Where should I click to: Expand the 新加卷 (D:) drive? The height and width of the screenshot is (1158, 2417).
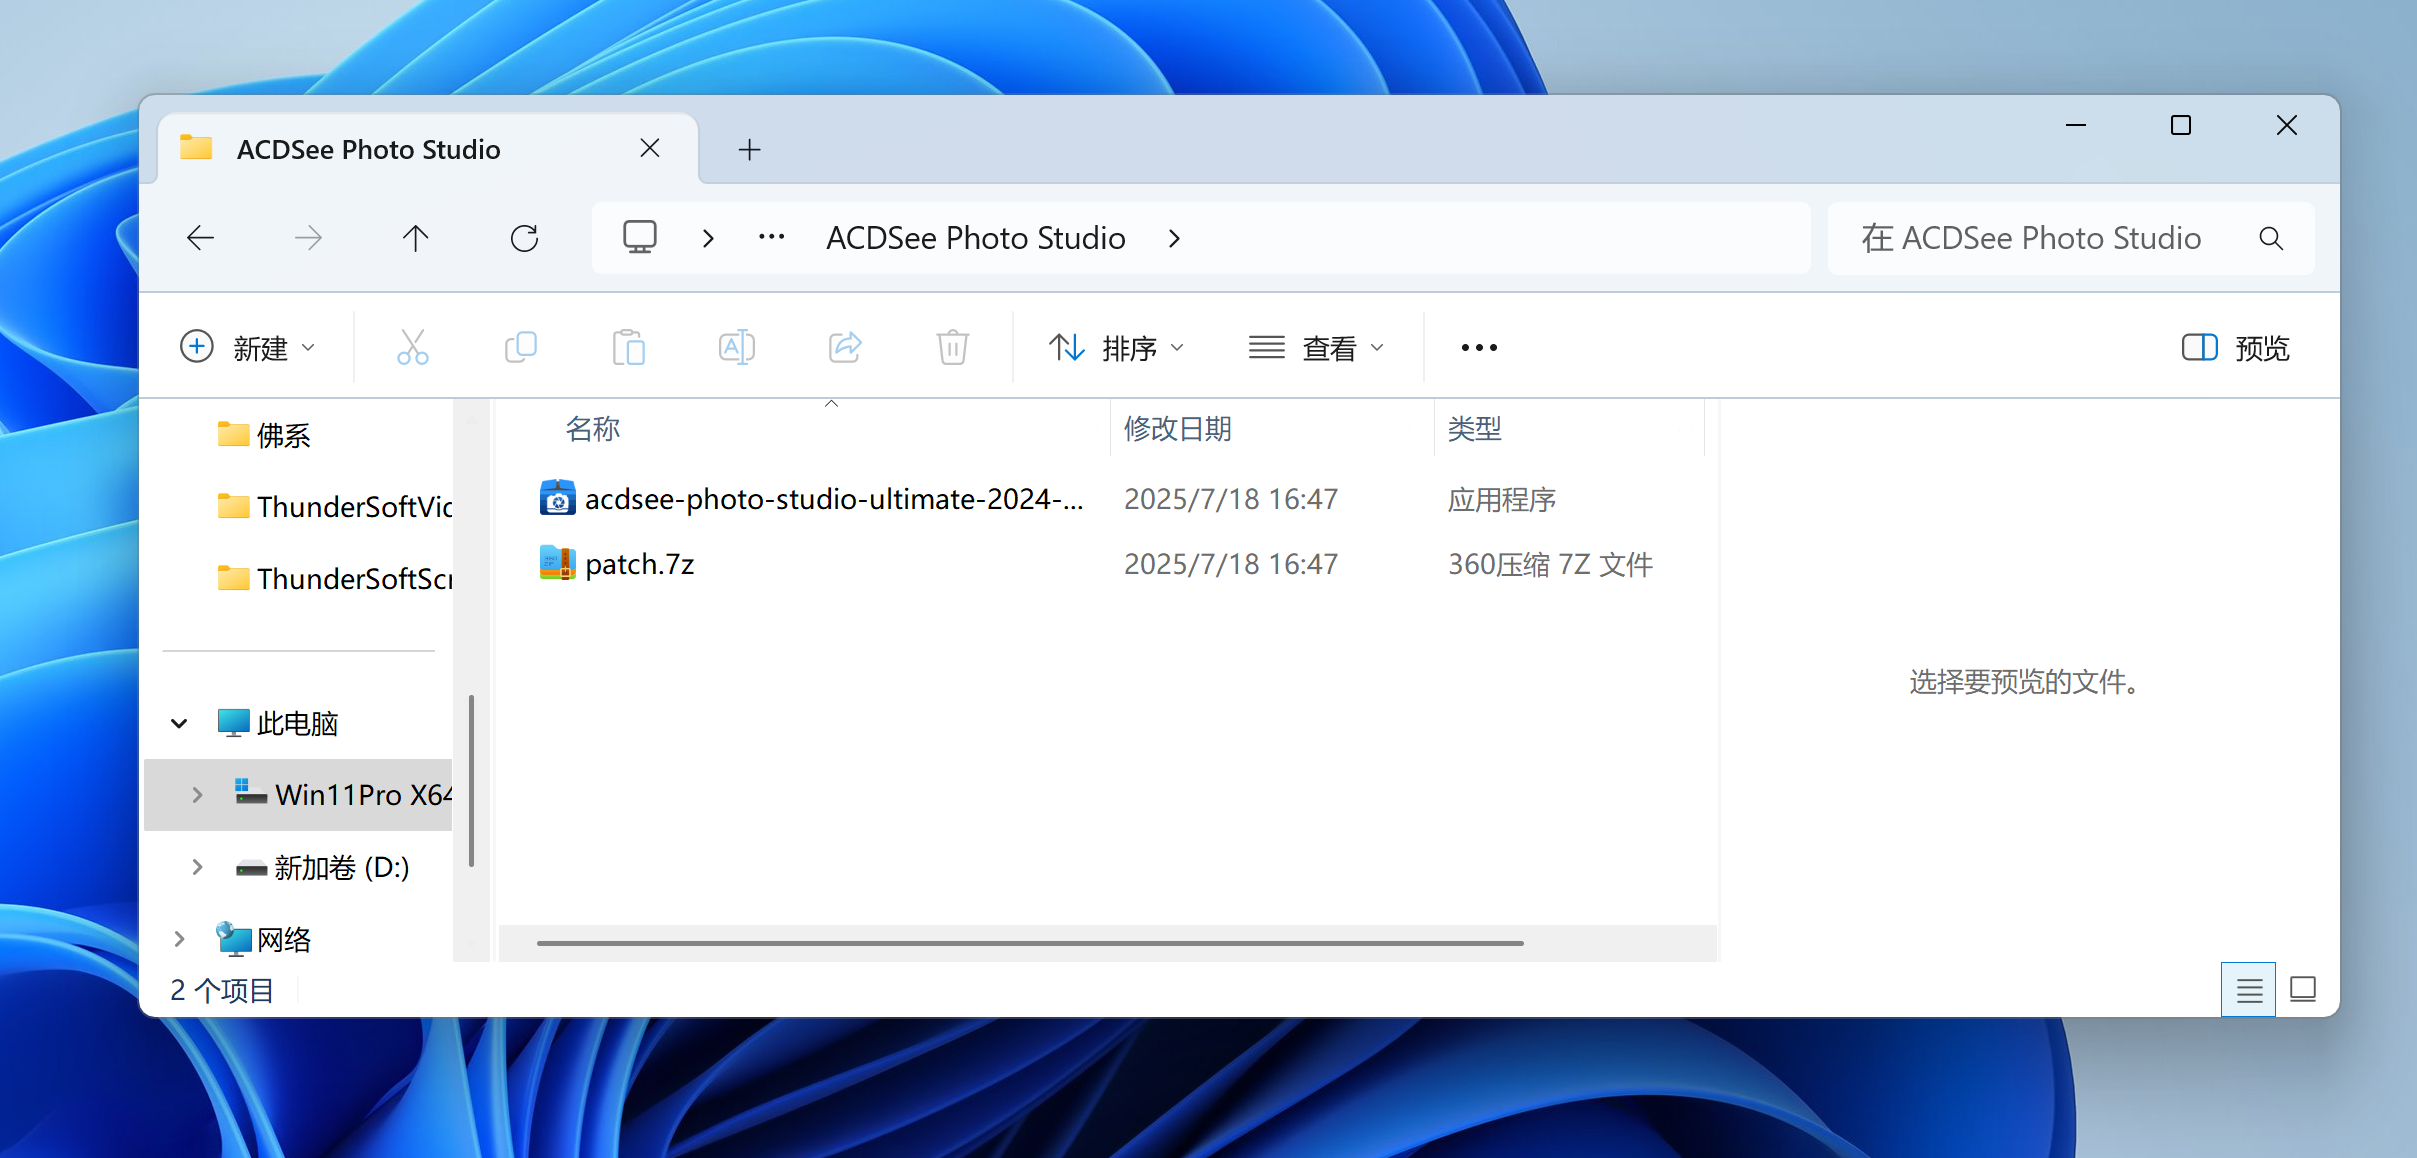click(x=197, y=867)
